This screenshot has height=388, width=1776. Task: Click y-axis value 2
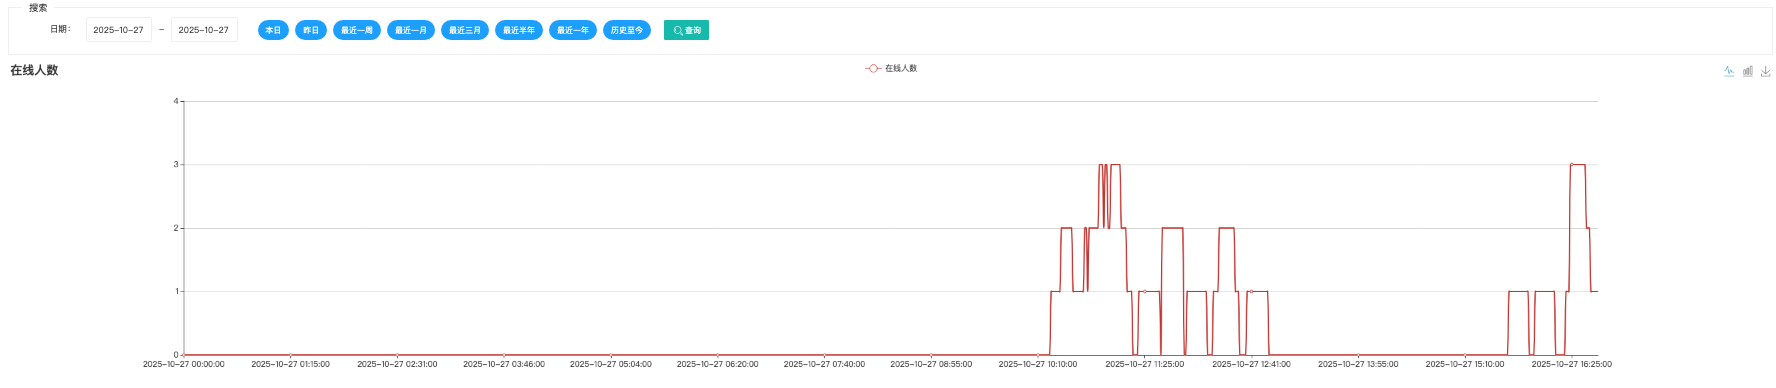pos(176,228)
